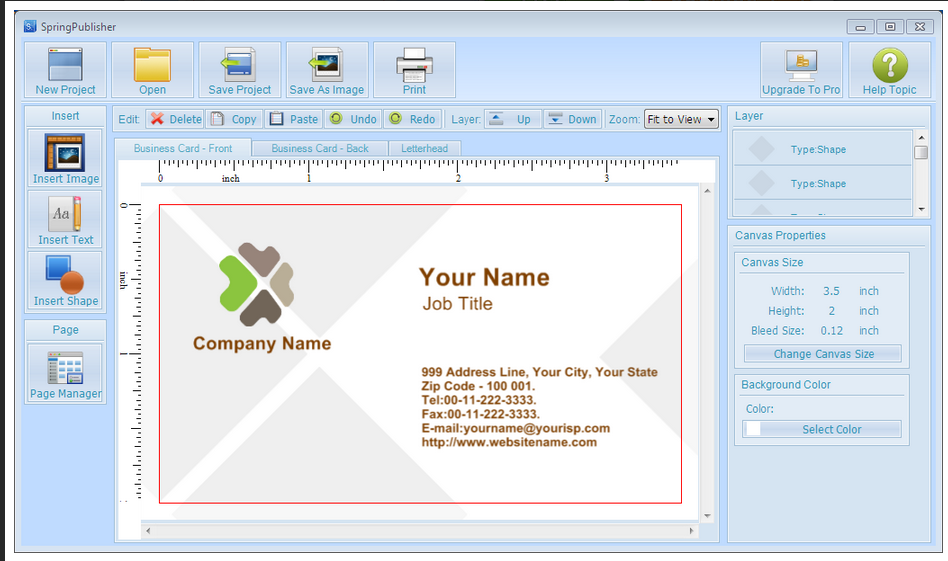Click the Width value 3.5
This screenshot has width=948, height=561.
tap(831, 291)
